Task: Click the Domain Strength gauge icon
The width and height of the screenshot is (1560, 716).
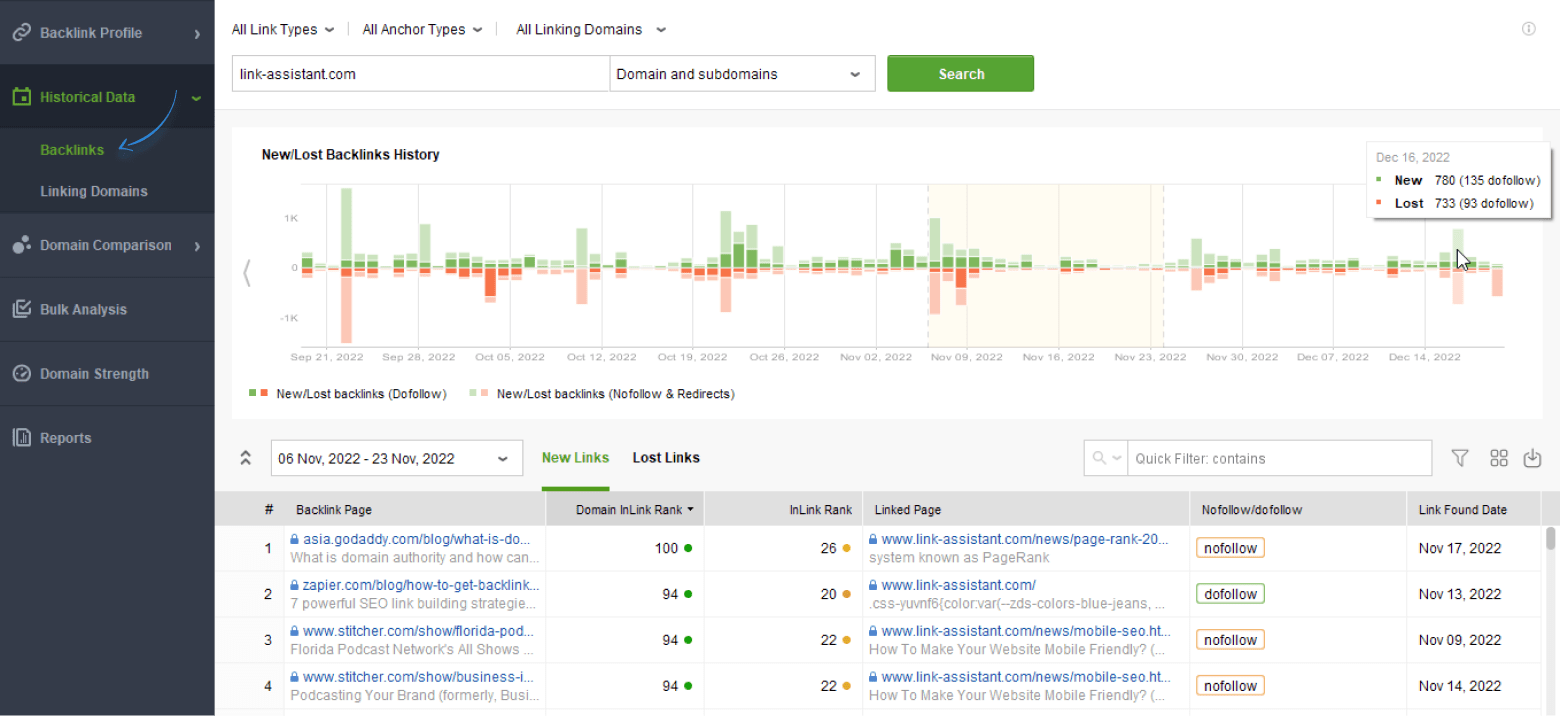Action: click(21, 373)
